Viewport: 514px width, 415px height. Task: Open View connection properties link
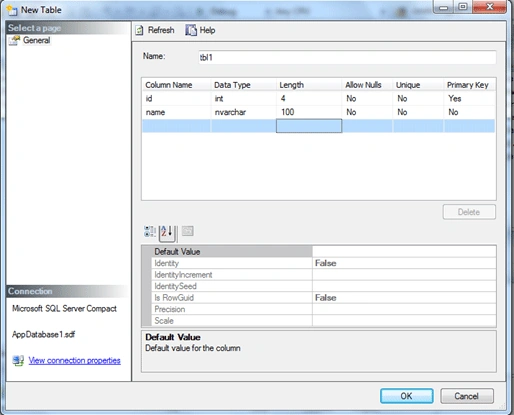point(74,360)
